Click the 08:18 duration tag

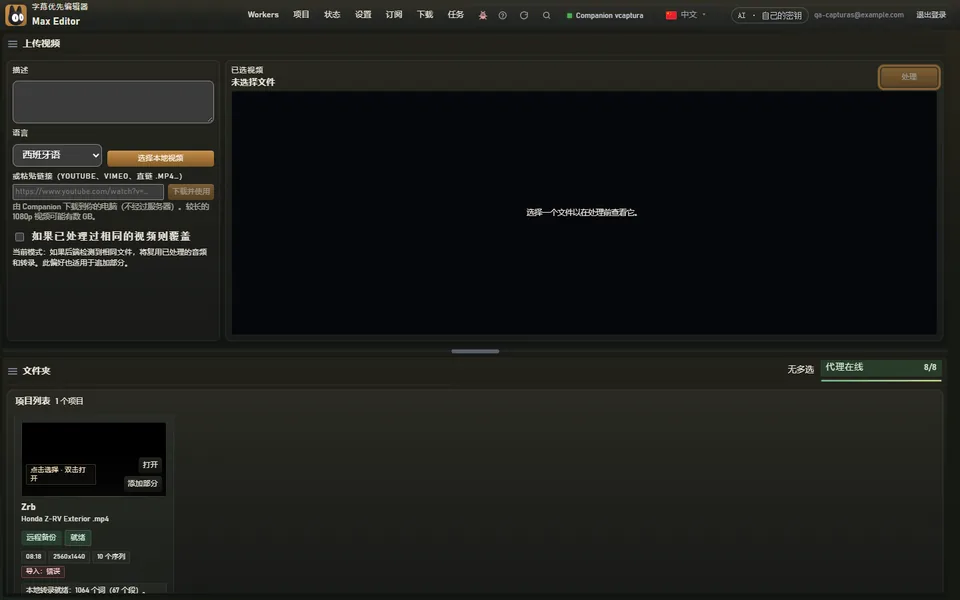tap(34, 557)
